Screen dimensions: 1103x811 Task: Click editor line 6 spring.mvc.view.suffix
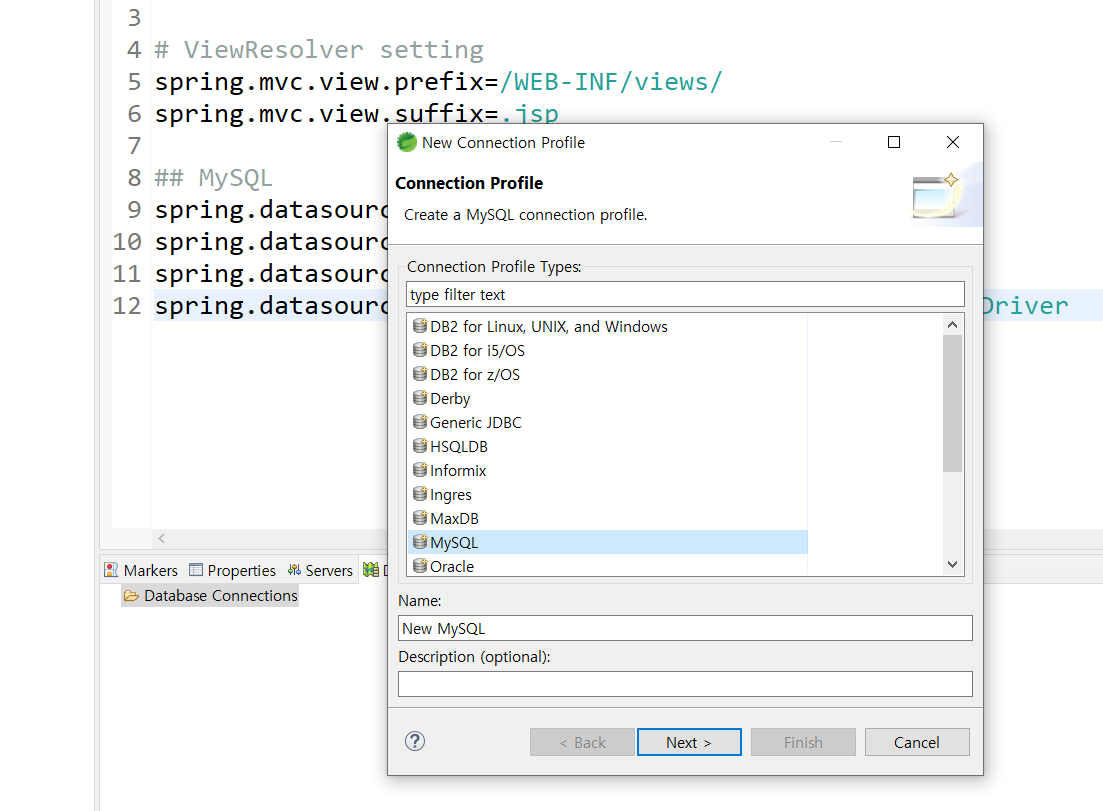(x=357, y=114)
